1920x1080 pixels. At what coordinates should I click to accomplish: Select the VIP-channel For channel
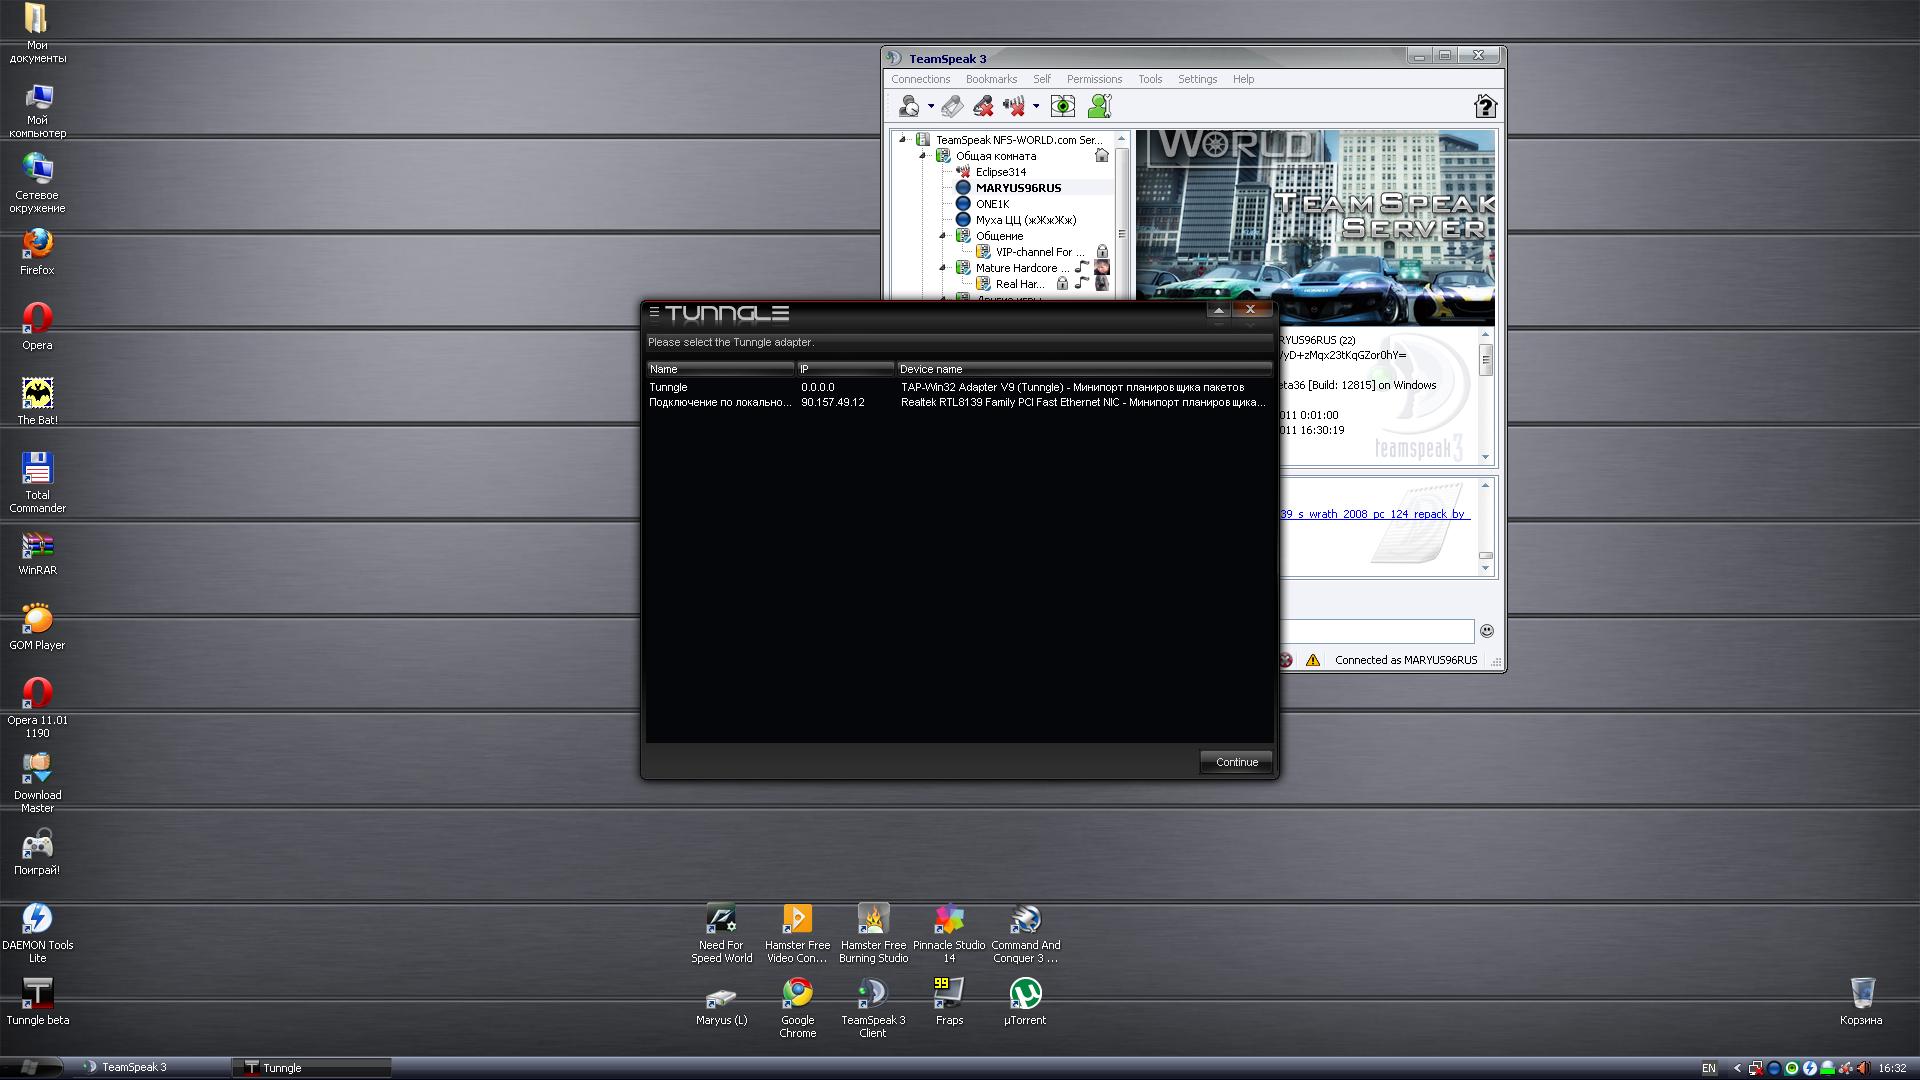(x=1040, y=252)
